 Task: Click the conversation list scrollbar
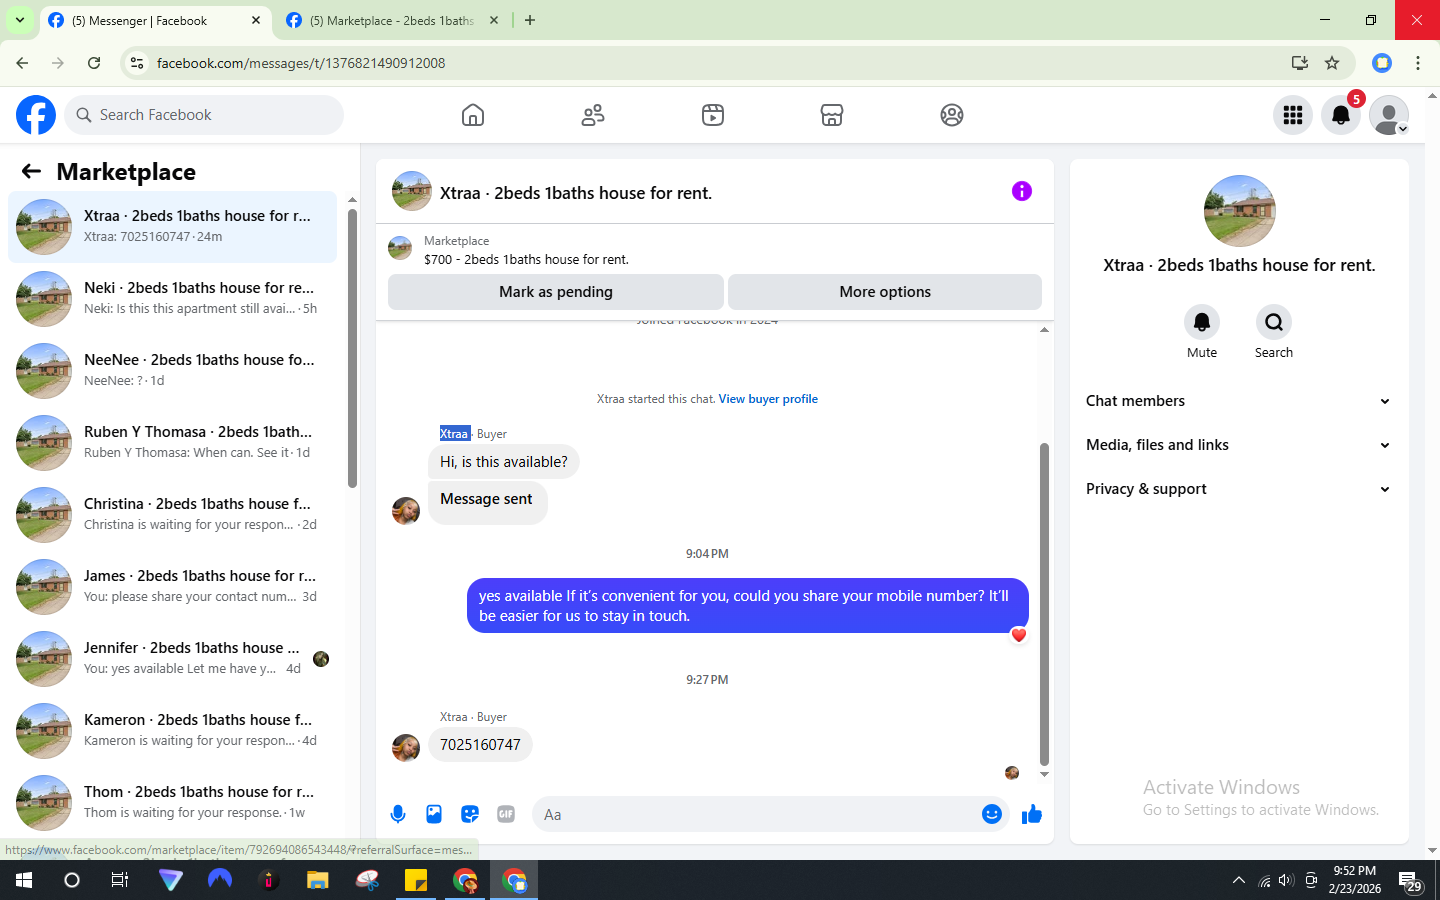pos(352,348)
